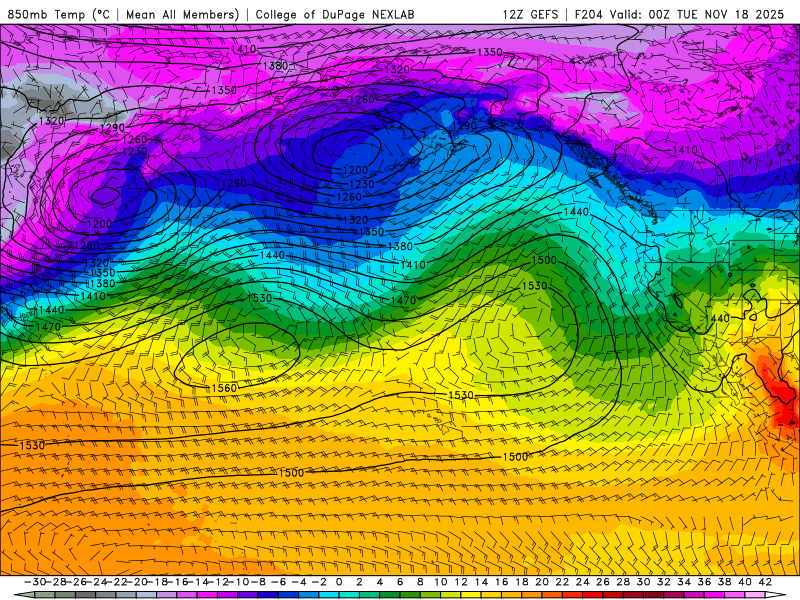The width and height of the screenshot is (800, 600).
Task: Select the 8 value on temperature scale
Action: tap(420, 582)
